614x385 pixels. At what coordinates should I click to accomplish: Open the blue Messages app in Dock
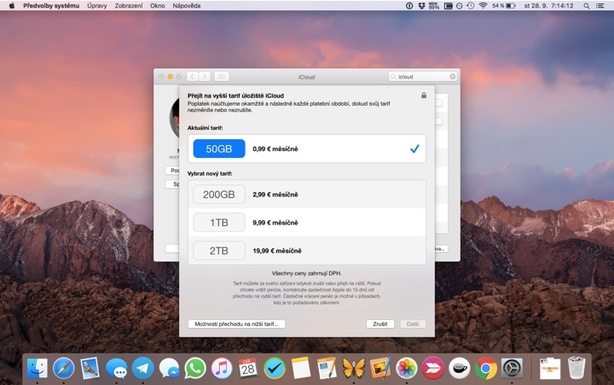click(x=116, y=369)
